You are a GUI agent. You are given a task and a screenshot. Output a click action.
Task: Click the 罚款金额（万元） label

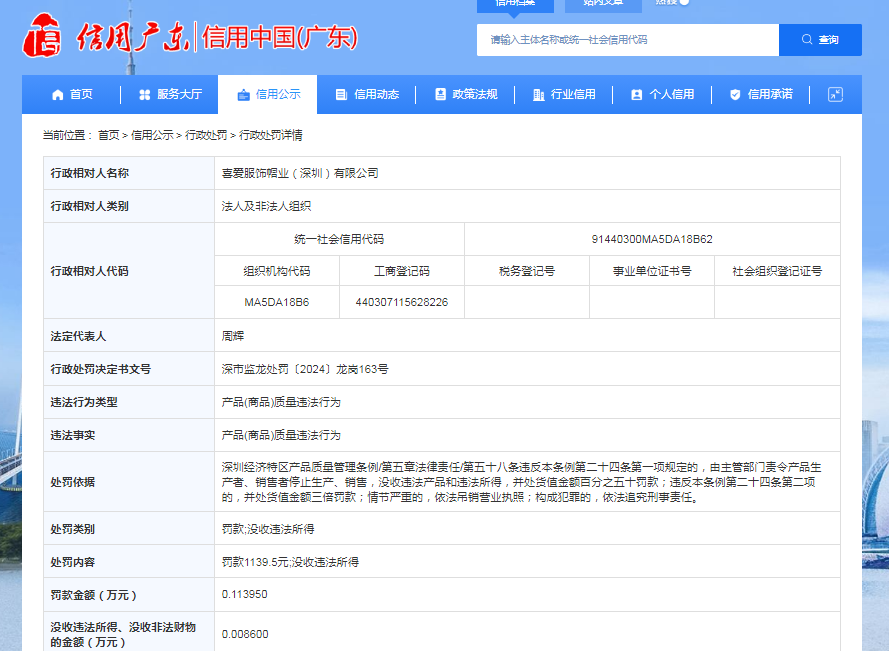click(94, 595)
